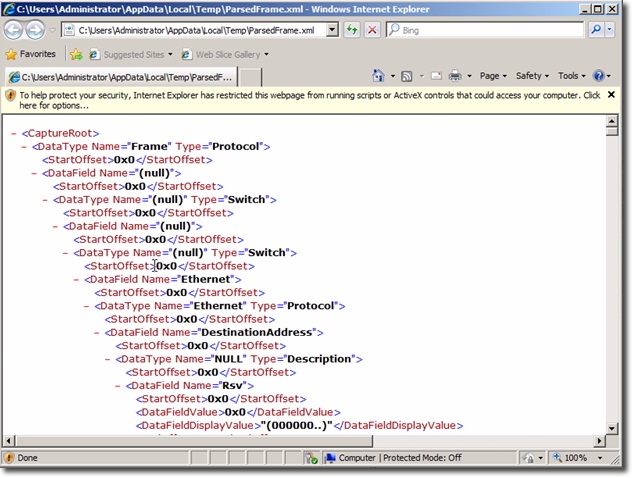The image size is (633, 478).
Task: Go forward with the Forward arrow button
Action: (x=35, y=30)
